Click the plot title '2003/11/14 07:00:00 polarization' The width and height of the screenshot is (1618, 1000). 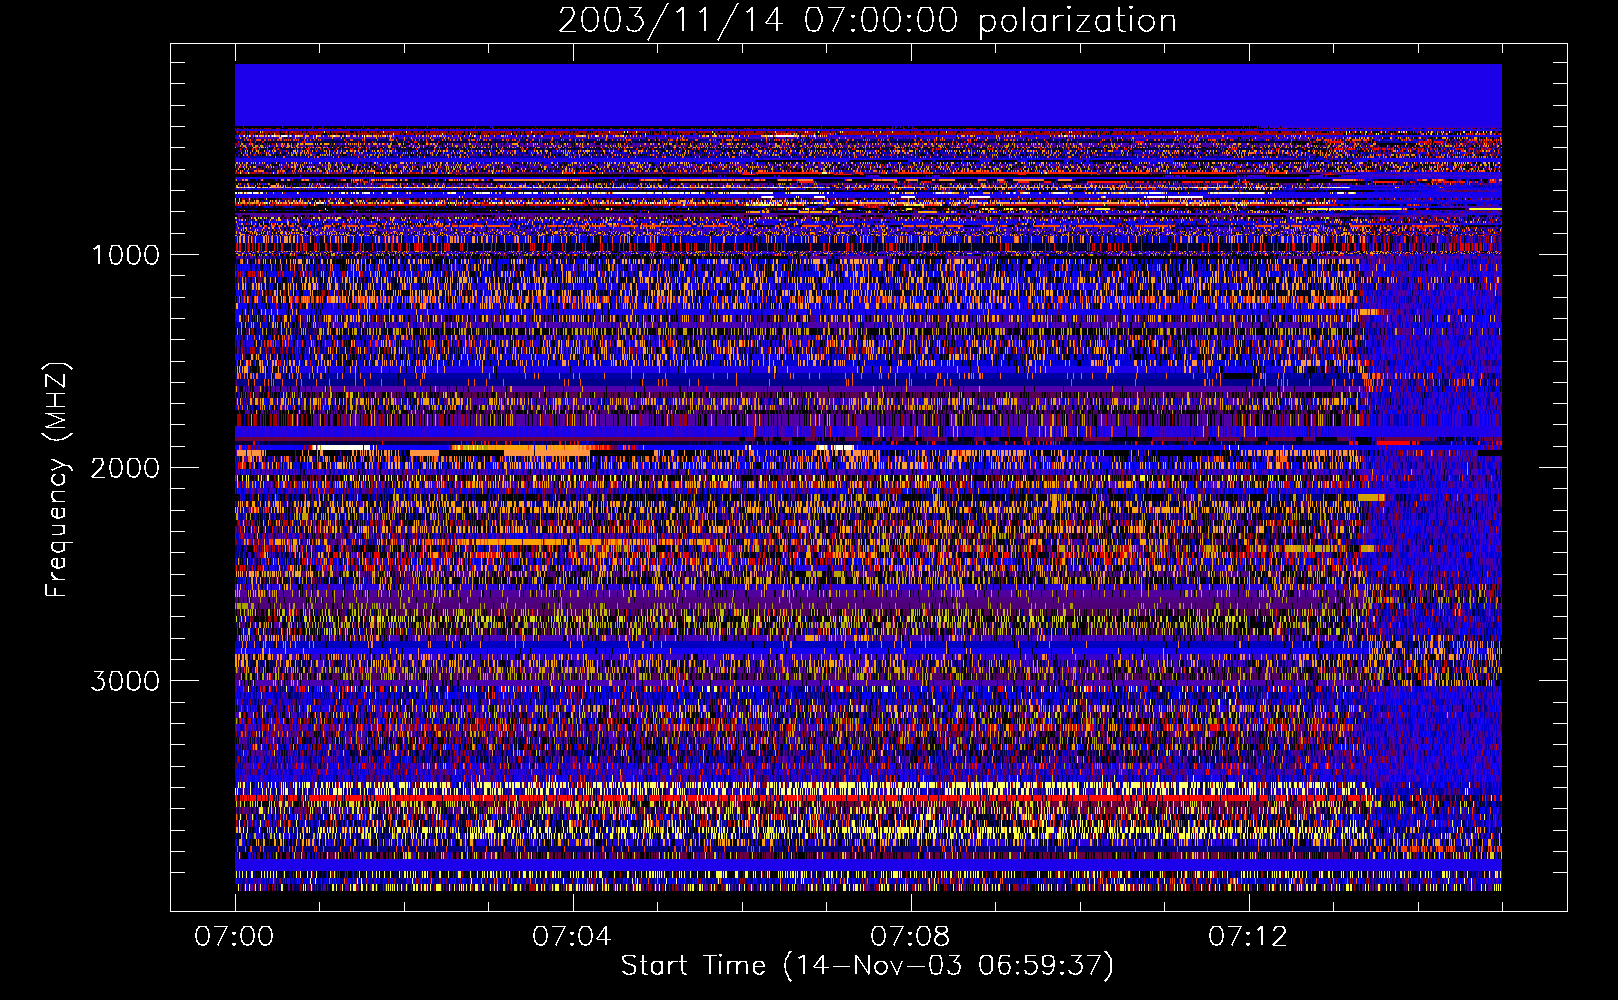tap(867, 21)
